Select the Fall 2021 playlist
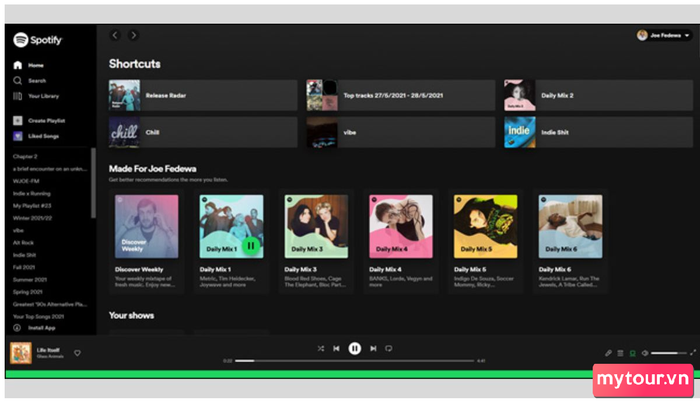 click(24, 267)
